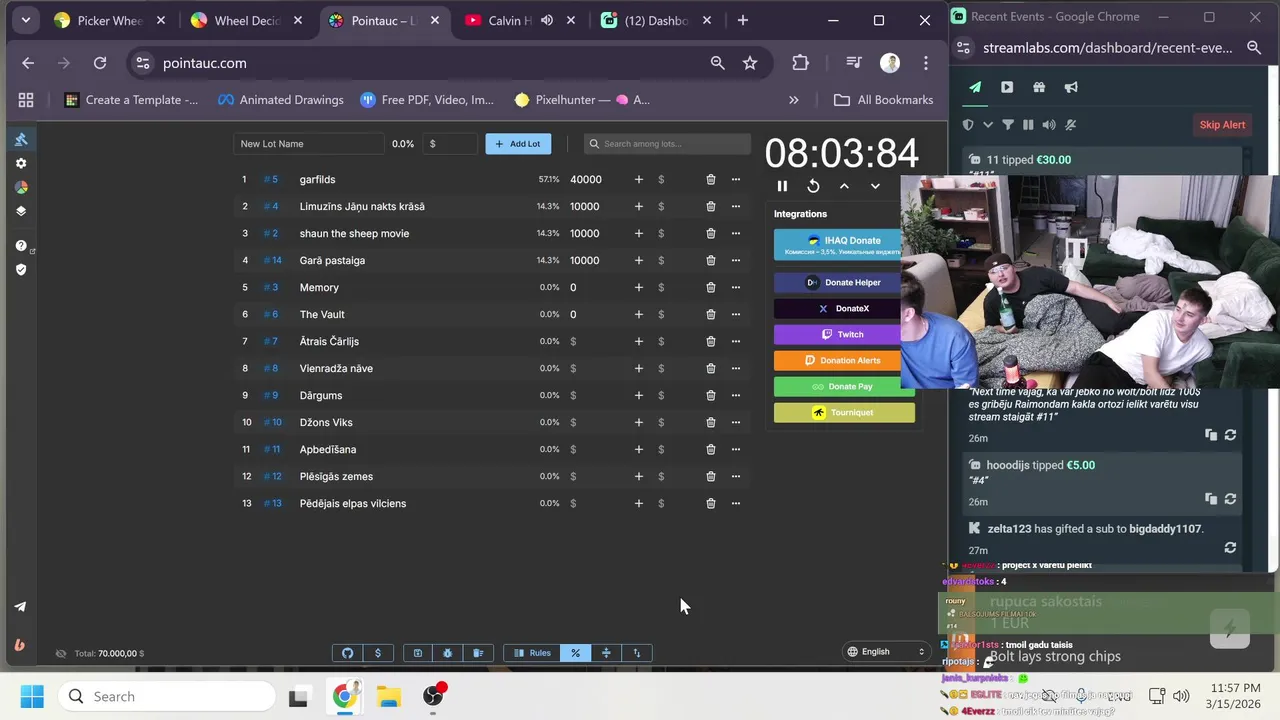The width and height of the screenshot is (1280, 720).
Task: Click the save icon in bottom toolbar
Action: tap(417, 653)
